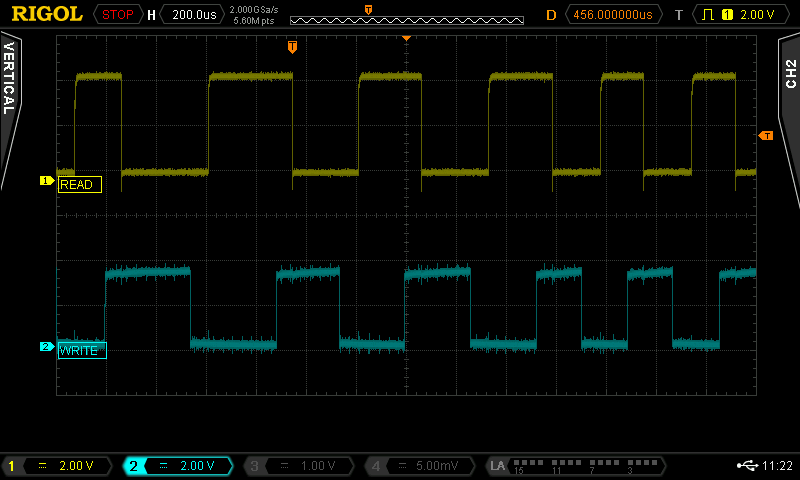Toggle channel 3 at 1.00 V

coord(298,466)
